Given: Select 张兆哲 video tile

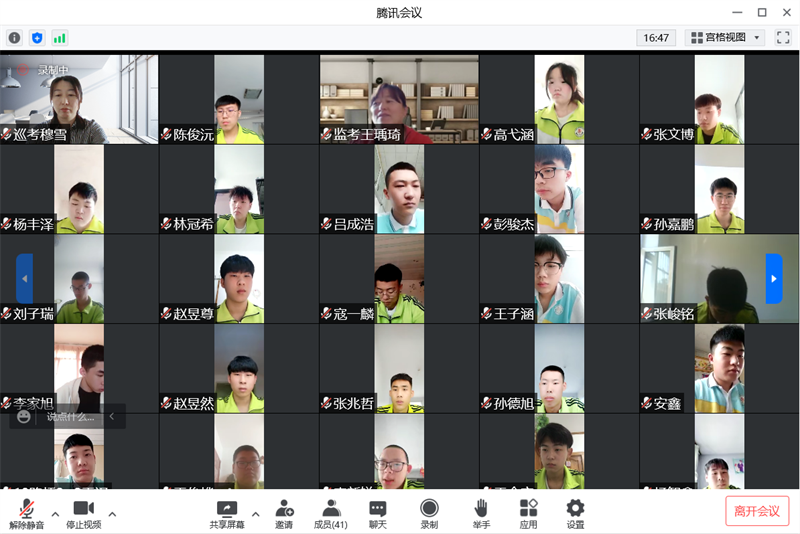Looking at the screenshot, I should (399, 369).
